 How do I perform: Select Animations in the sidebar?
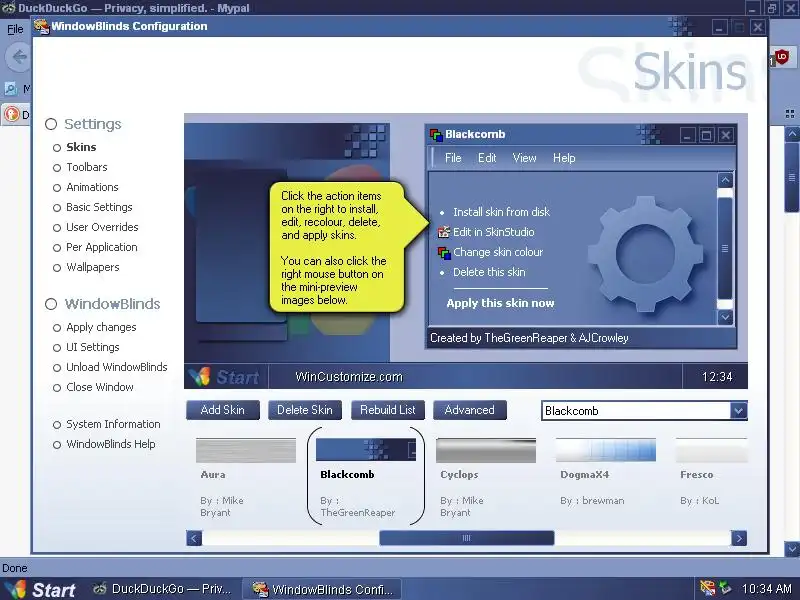92,187
